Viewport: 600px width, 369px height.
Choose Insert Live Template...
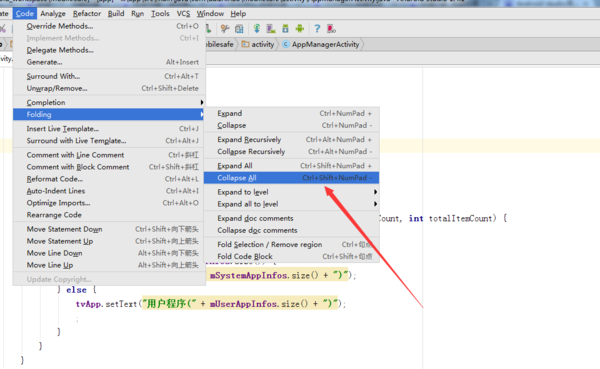click(x=109, y=129)
